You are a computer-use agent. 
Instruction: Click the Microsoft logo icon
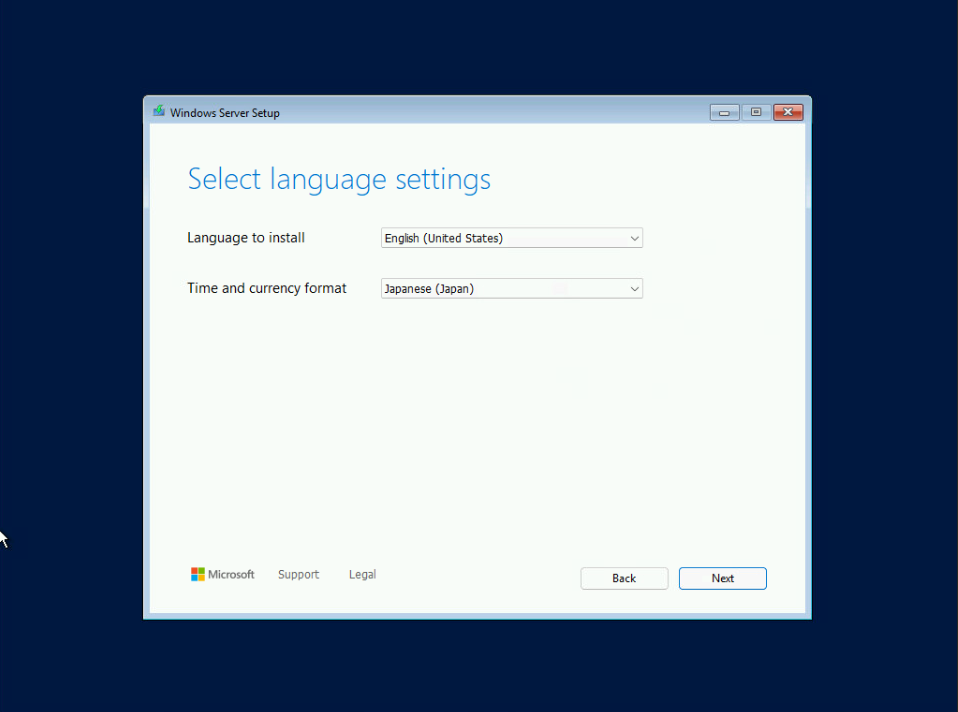pos(197,574)
